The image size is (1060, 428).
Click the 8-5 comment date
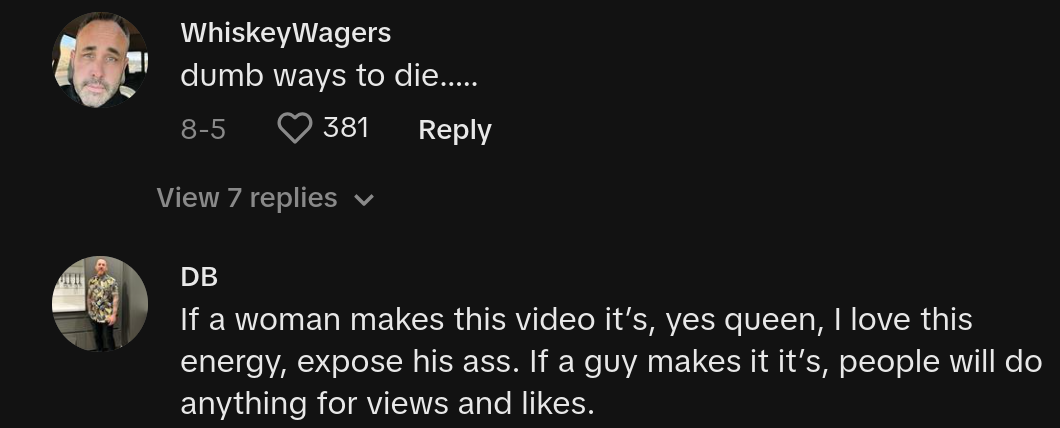coord(203,128)
